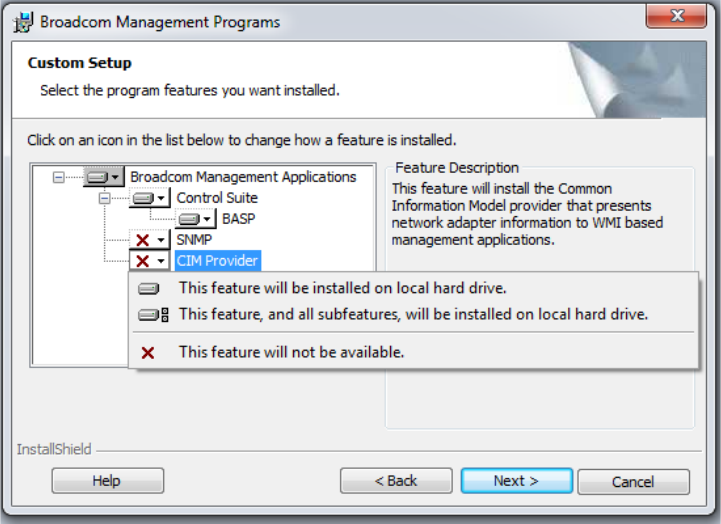Collapse the Control Suite tree node

tap(104, 198)
